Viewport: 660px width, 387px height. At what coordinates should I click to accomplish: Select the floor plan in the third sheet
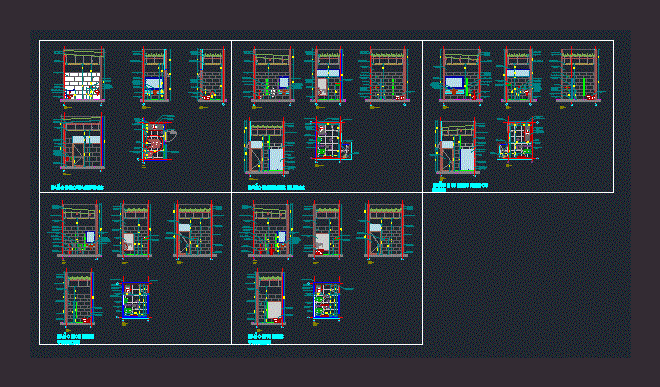pyautogui.click(x=519, y=140)
